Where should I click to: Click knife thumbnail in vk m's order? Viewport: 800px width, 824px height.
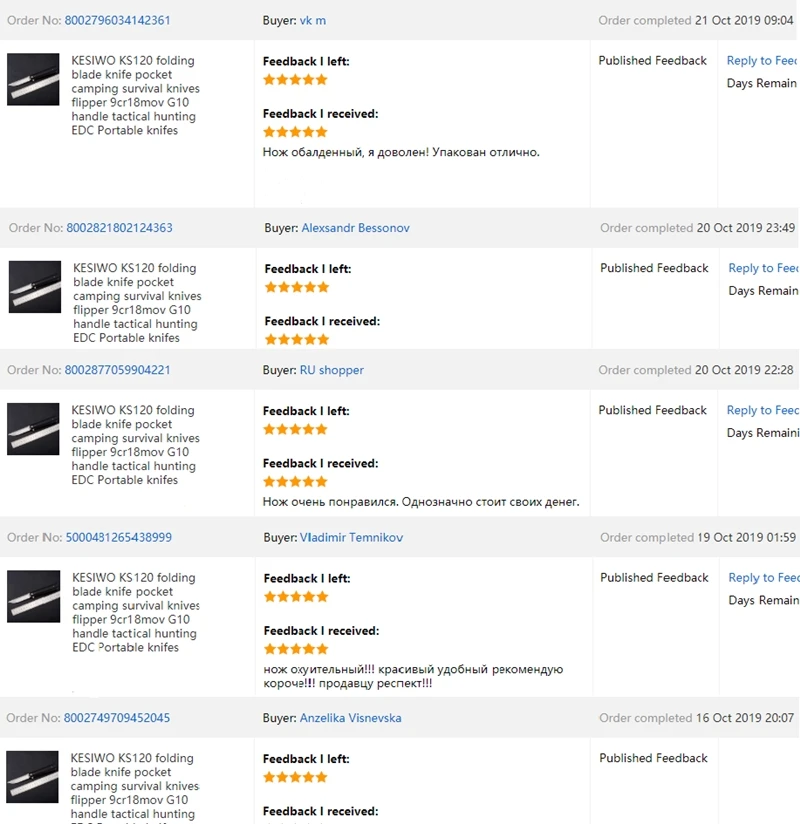click(33, 79)
